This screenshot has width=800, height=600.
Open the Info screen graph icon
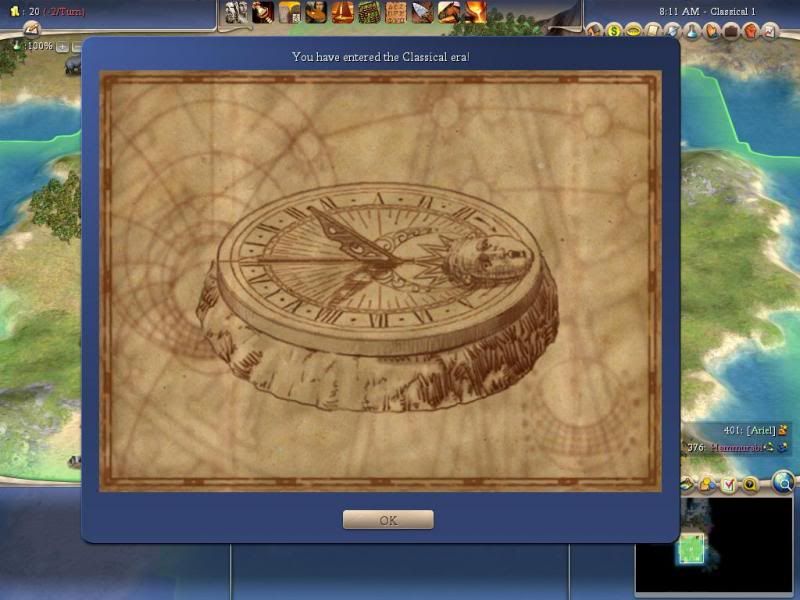coord(769,32)
